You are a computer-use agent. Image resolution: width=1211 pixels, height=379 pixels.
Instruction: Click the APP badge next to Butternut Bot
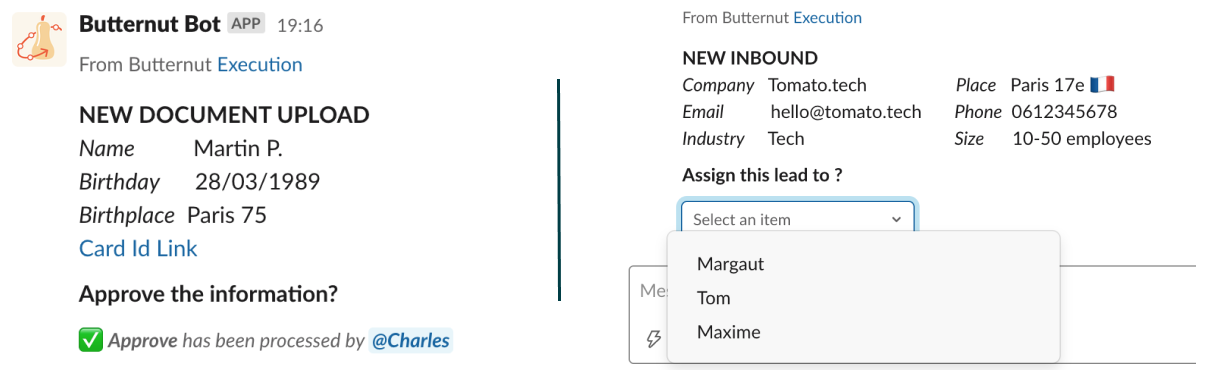[247, 24]
